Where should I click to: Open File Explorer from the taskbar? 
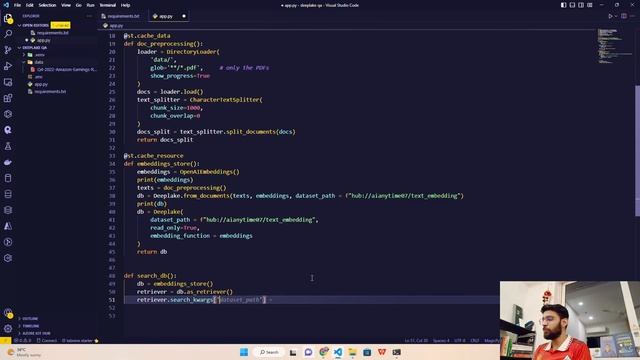(352, 352)
